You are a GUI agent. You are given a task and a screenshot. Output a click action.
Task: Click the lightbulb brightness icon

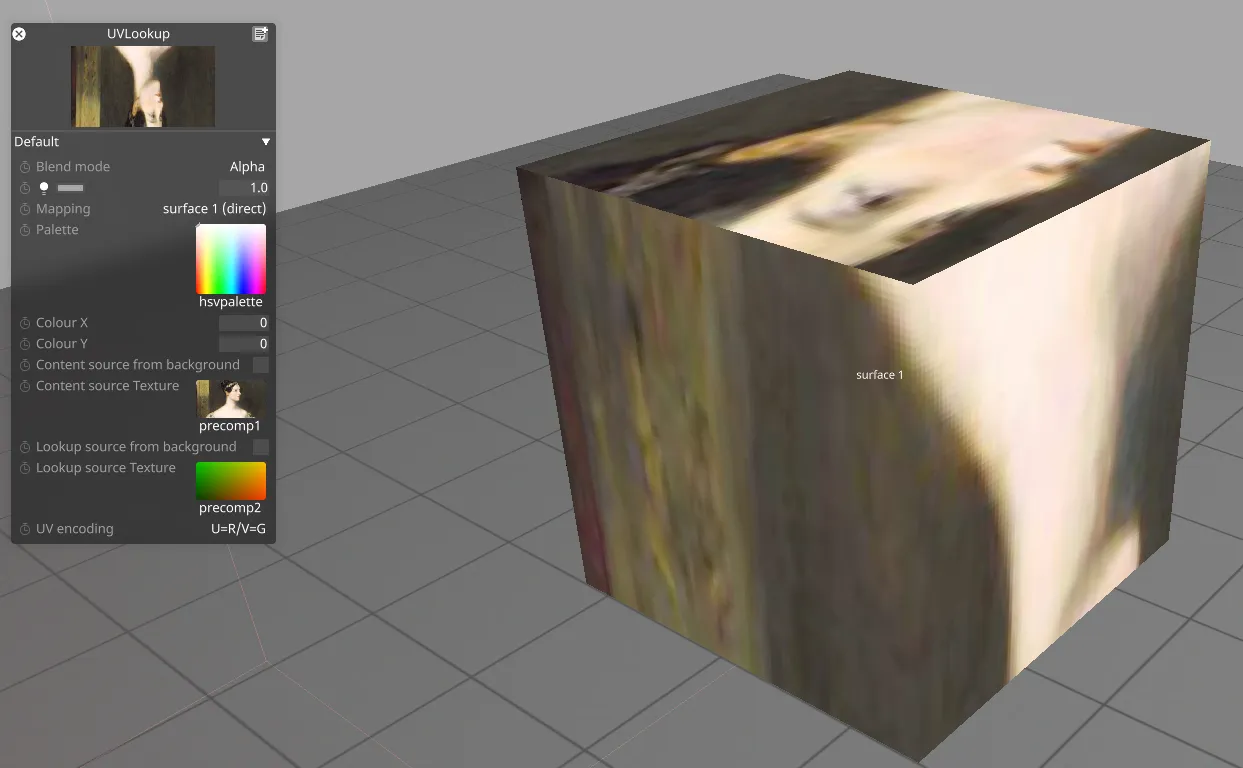44,188
